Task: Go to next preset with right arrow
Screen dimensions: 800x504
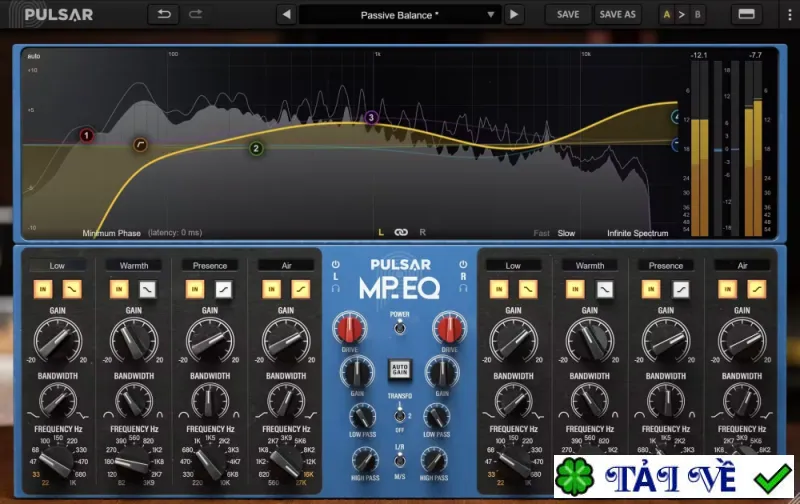Action: click(x=514, y=15)
